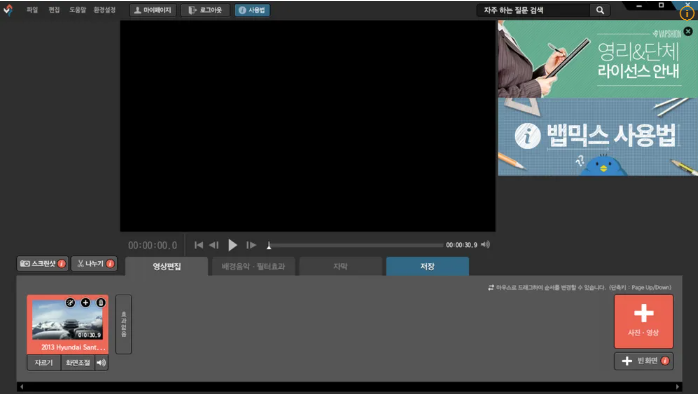Viewport: 698px width, 394px height.
Task: Toggle the preview volume speaker icon
Action: pos(486,244)
